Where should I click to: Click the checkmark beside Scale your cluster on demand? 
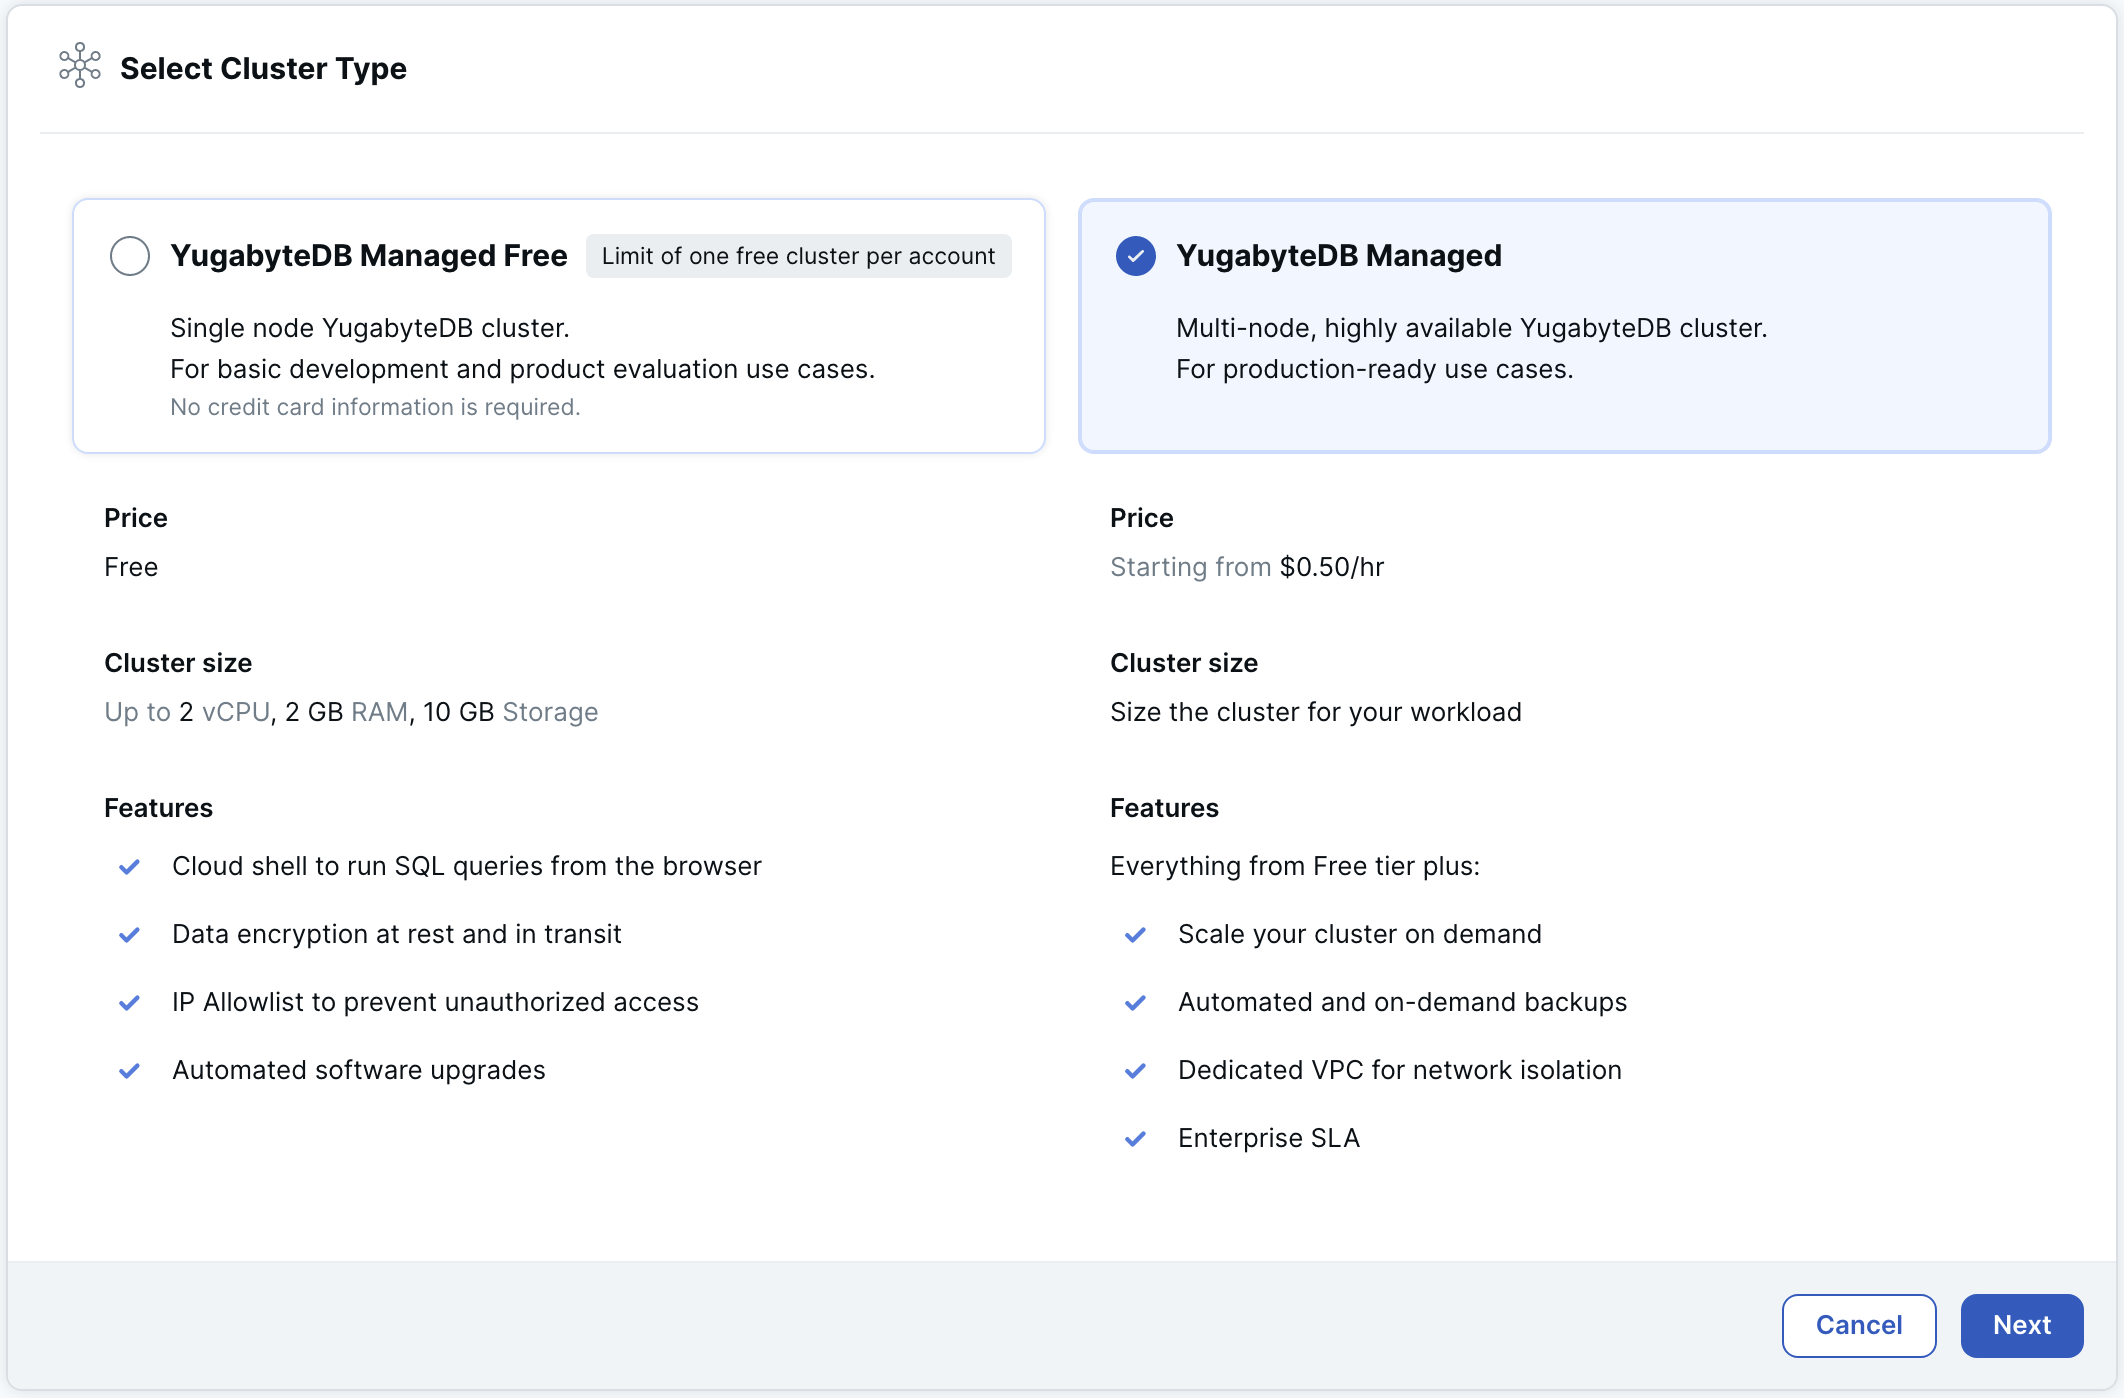click(x=1135, y=934)
